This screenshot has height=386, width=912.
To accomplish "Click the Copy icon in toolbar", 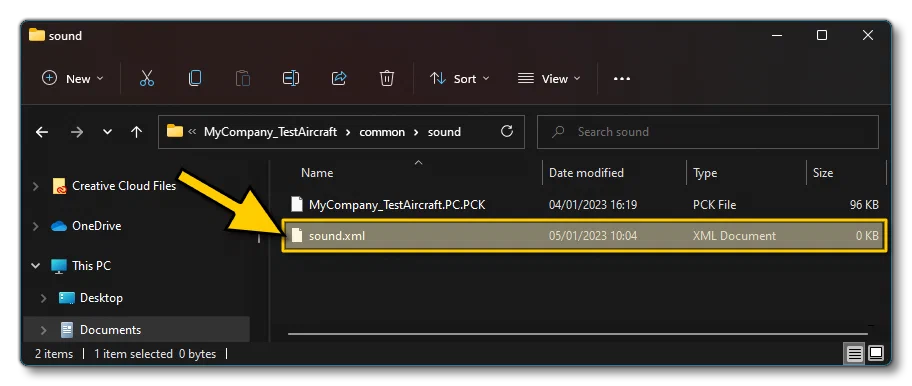I will pyautogui.click(x=195, y=78).
